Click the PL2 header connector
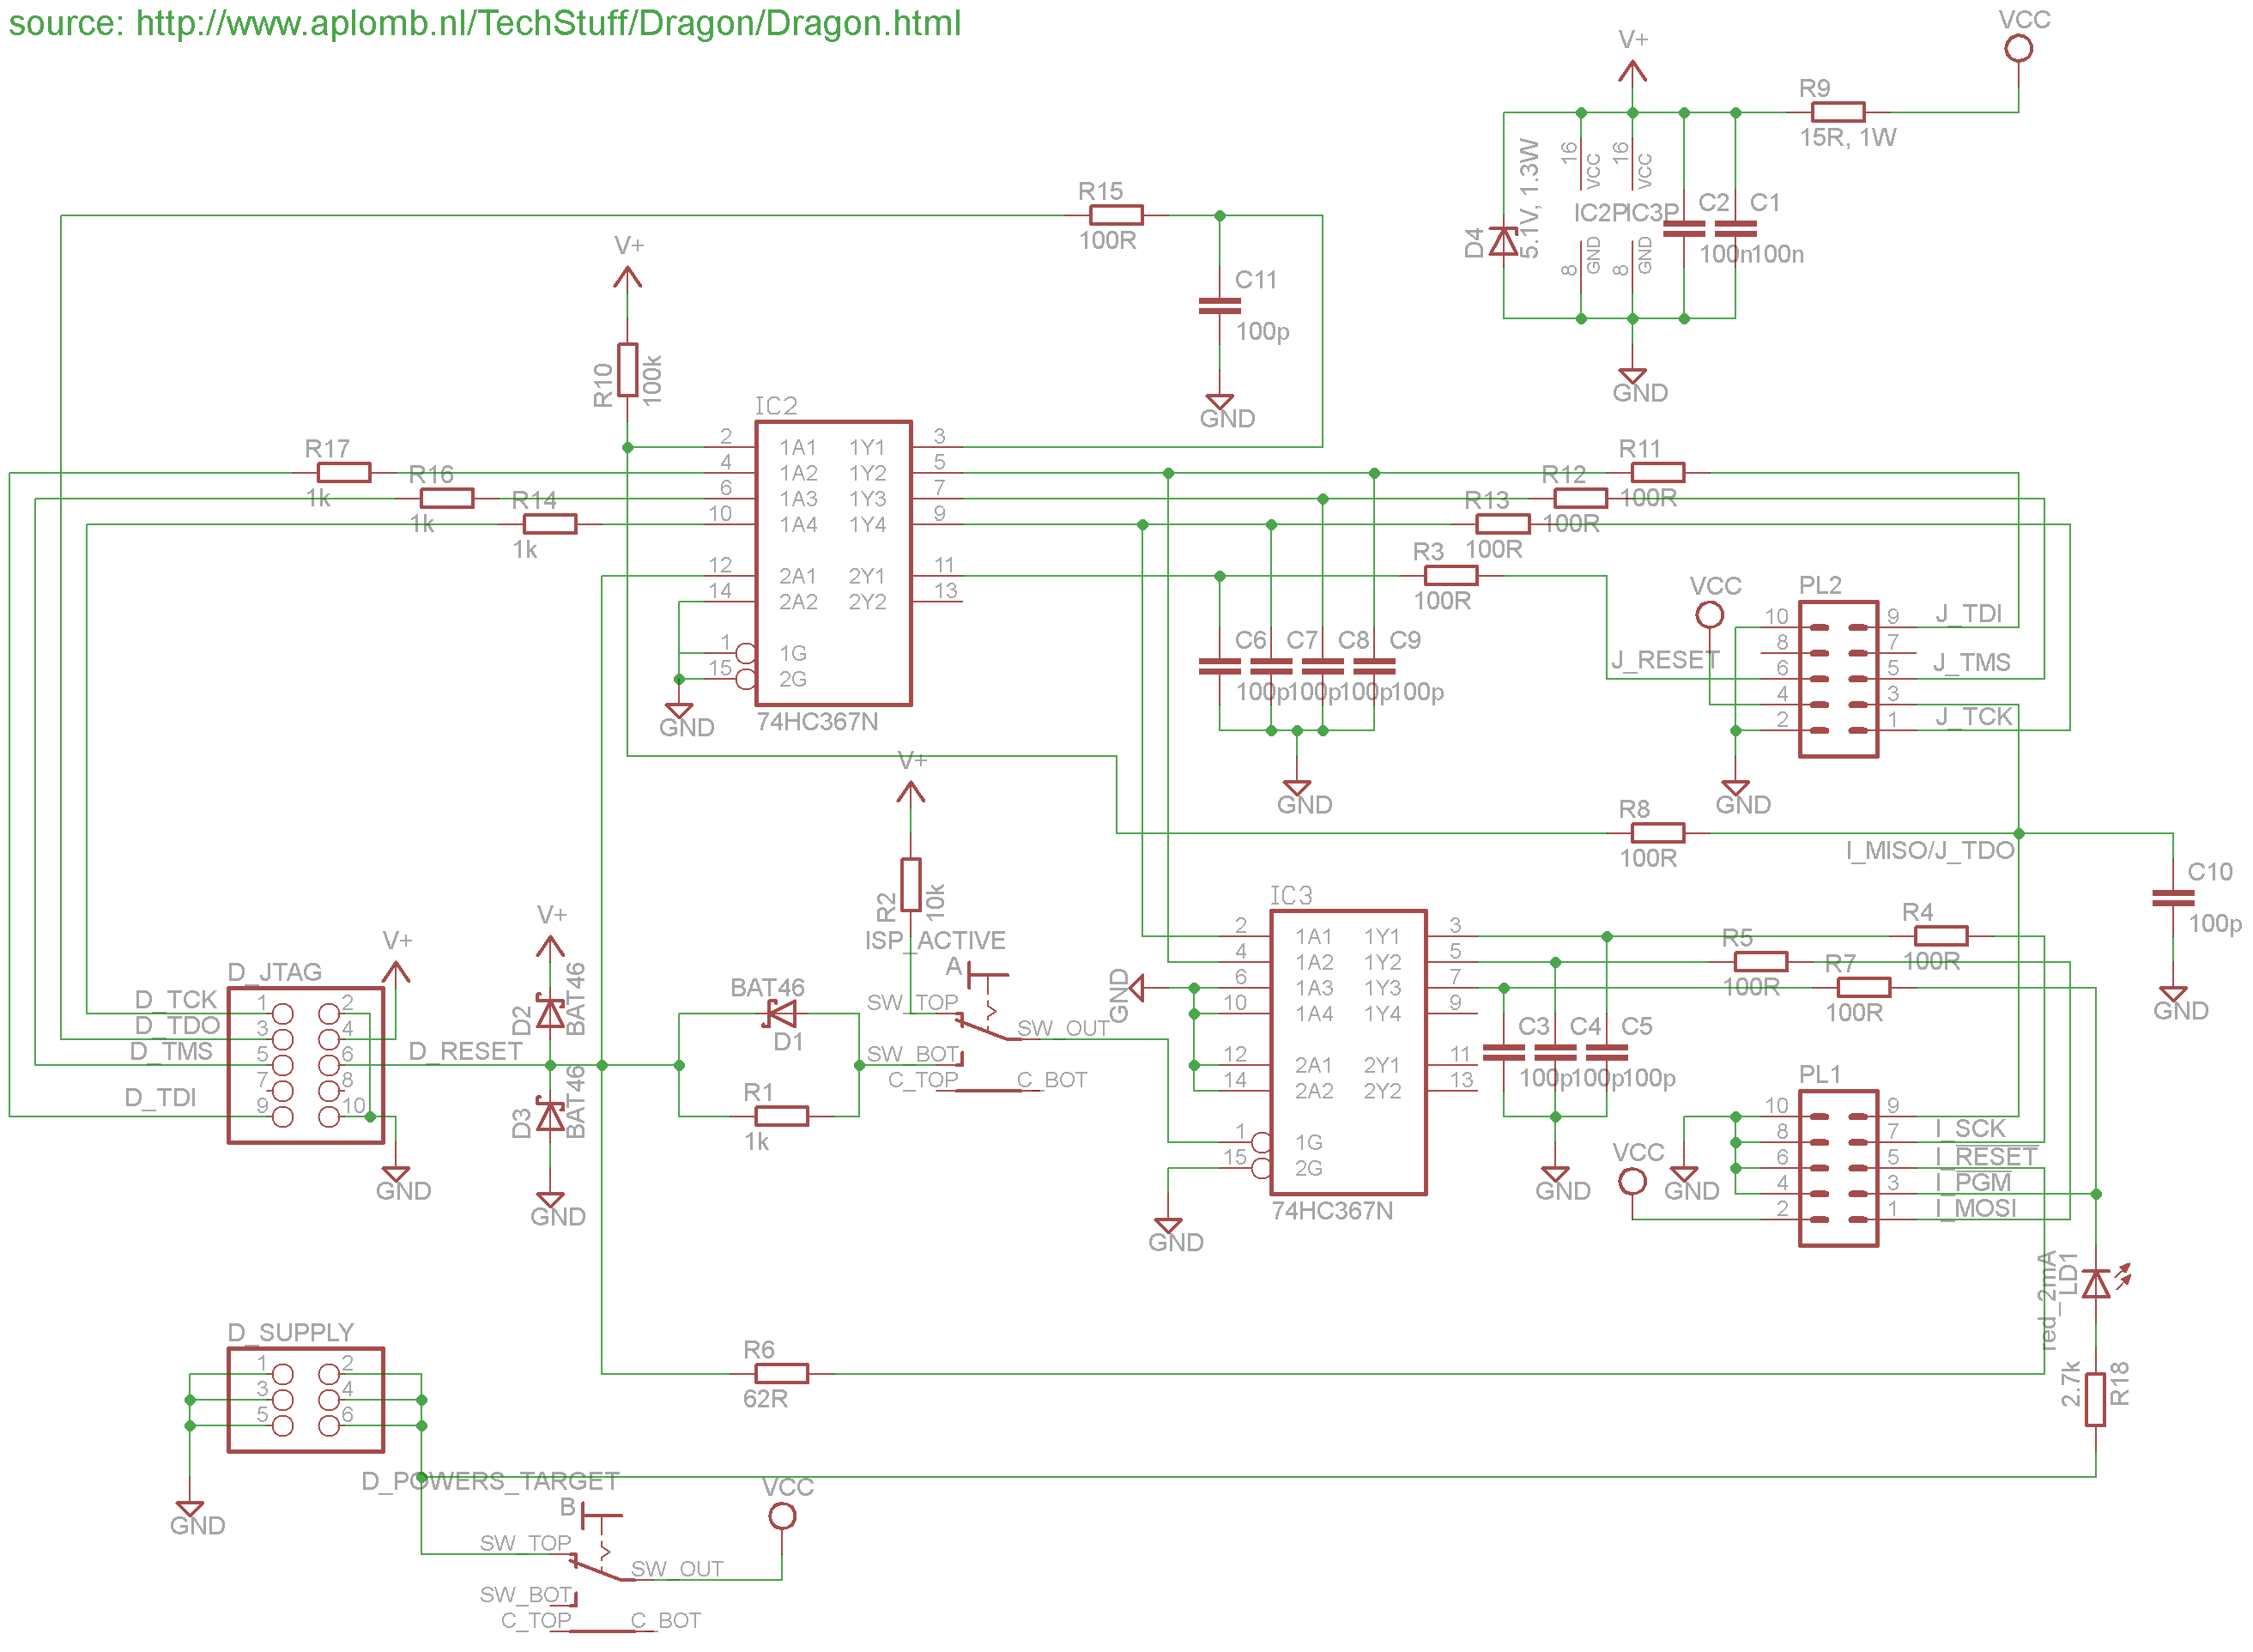The image size is (2253, 1652). (x=1838, y=679)
